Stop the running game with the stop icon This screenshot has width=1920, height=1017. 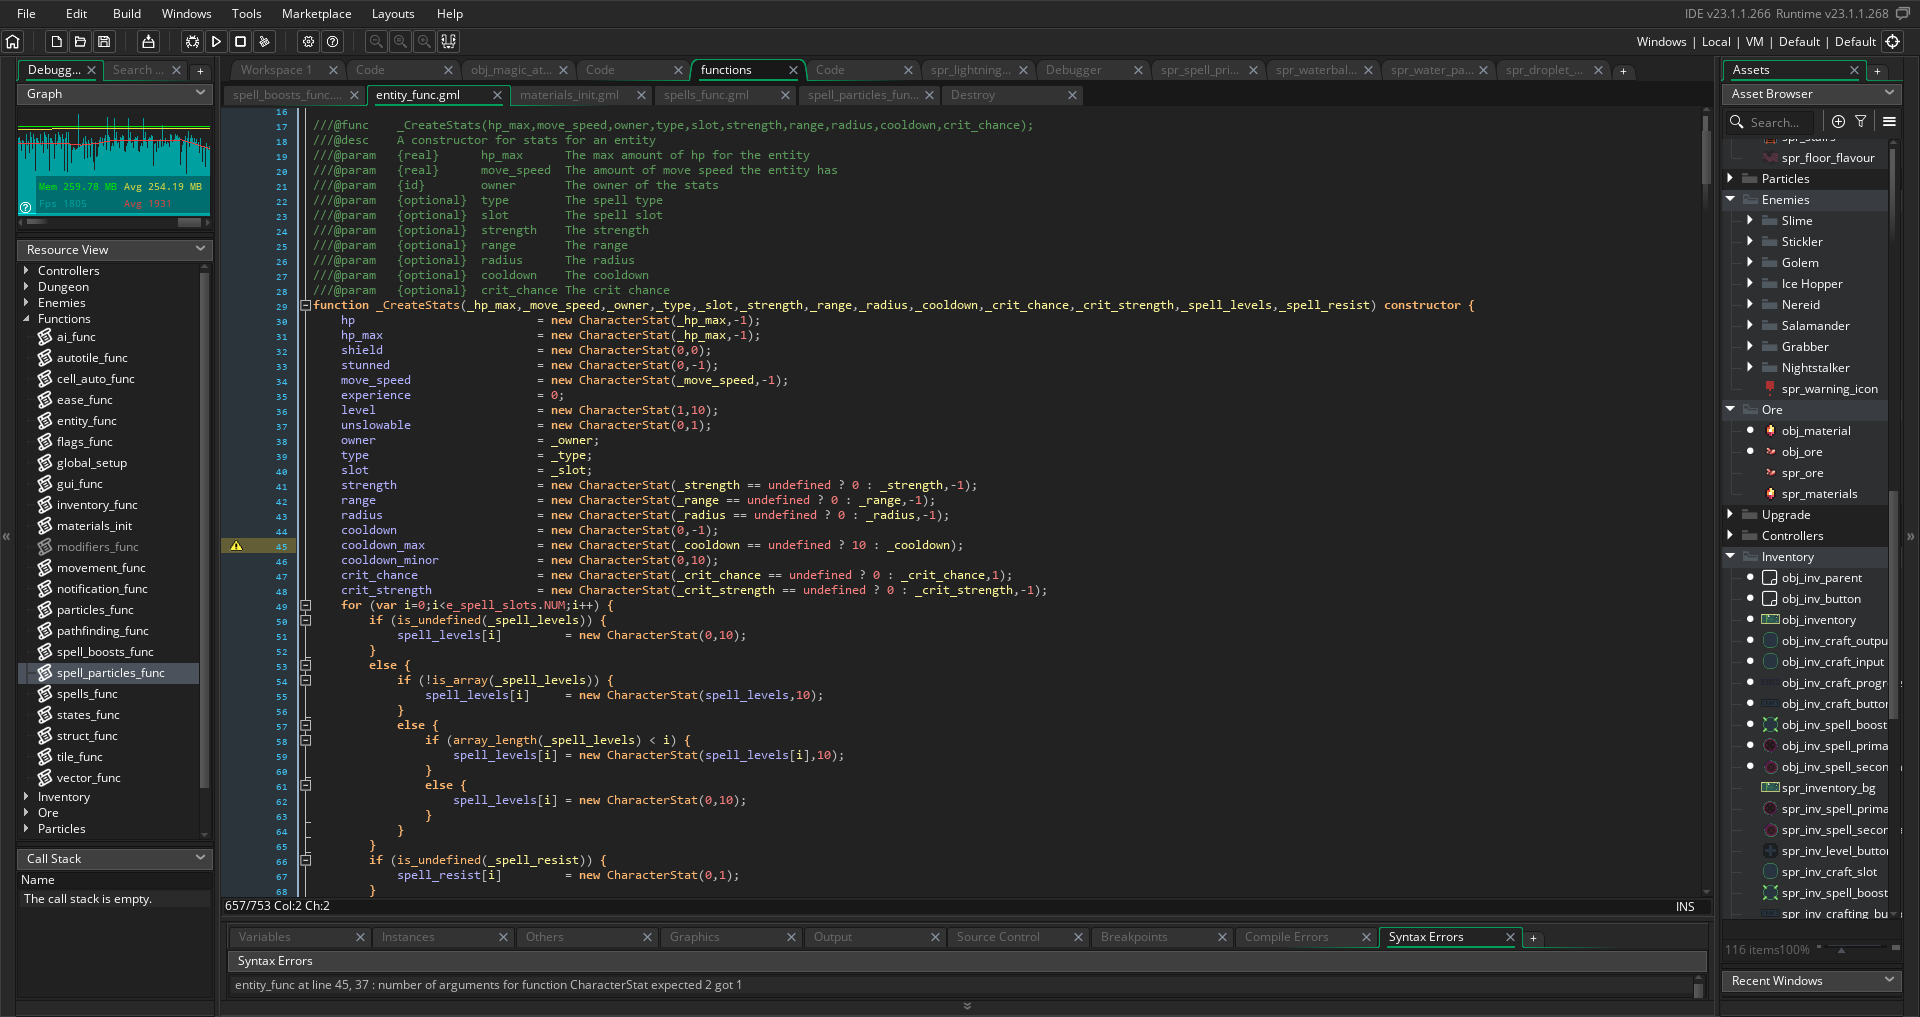[x=240, y=42]
